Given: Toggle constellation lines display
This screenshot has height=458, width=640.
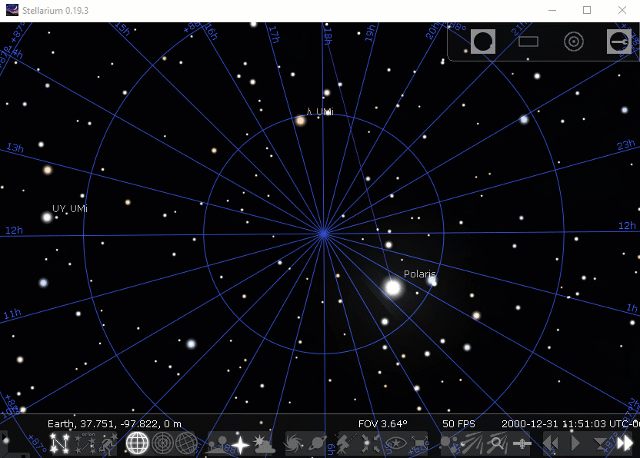Looking at the screenshot, I should pyautogui.click(x=60, y=443).
